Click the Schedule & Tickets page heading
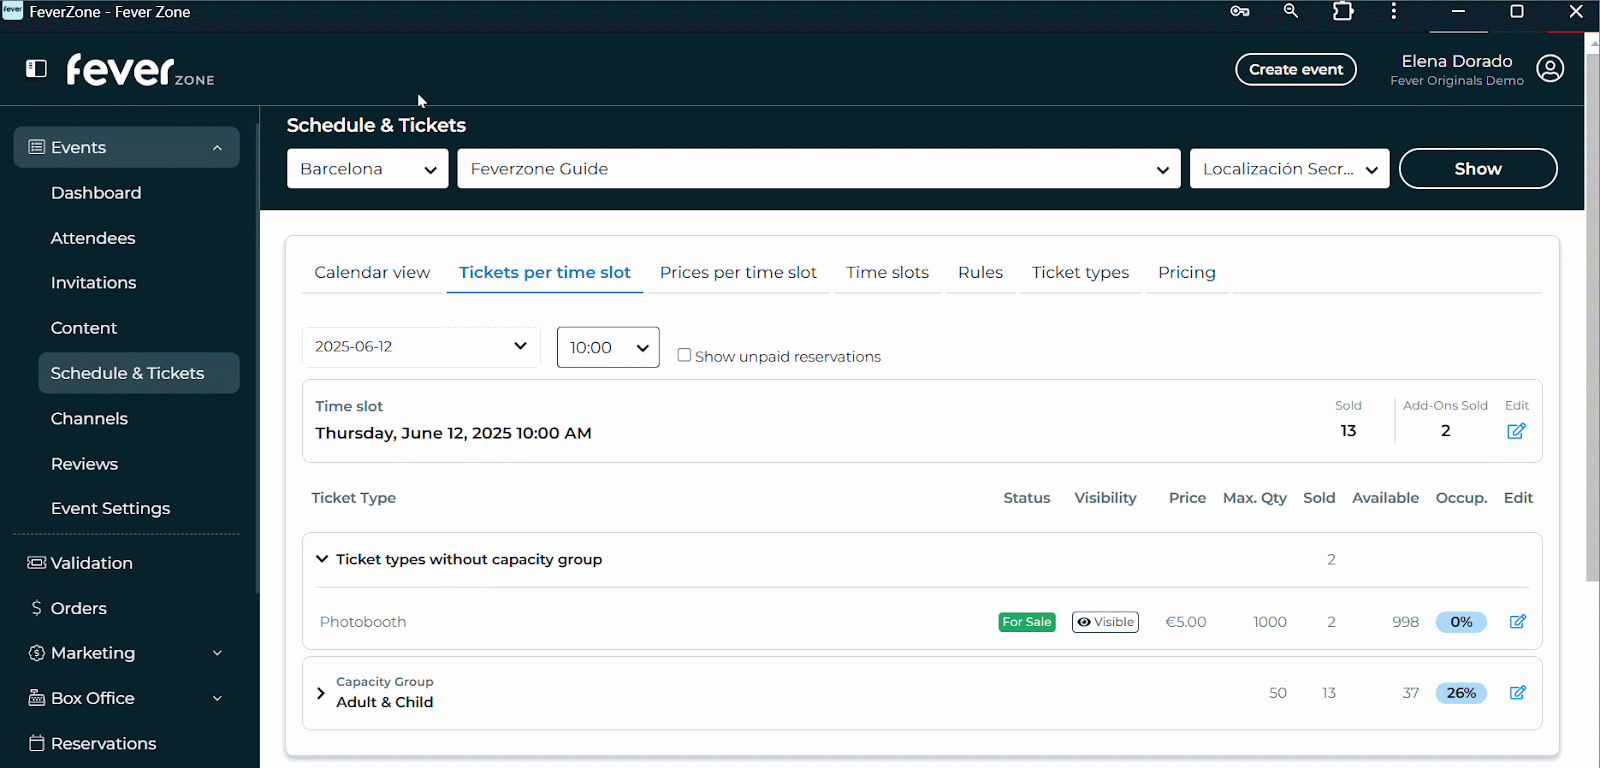This screenshot has width=1600, height=768. tap(376, 125)
